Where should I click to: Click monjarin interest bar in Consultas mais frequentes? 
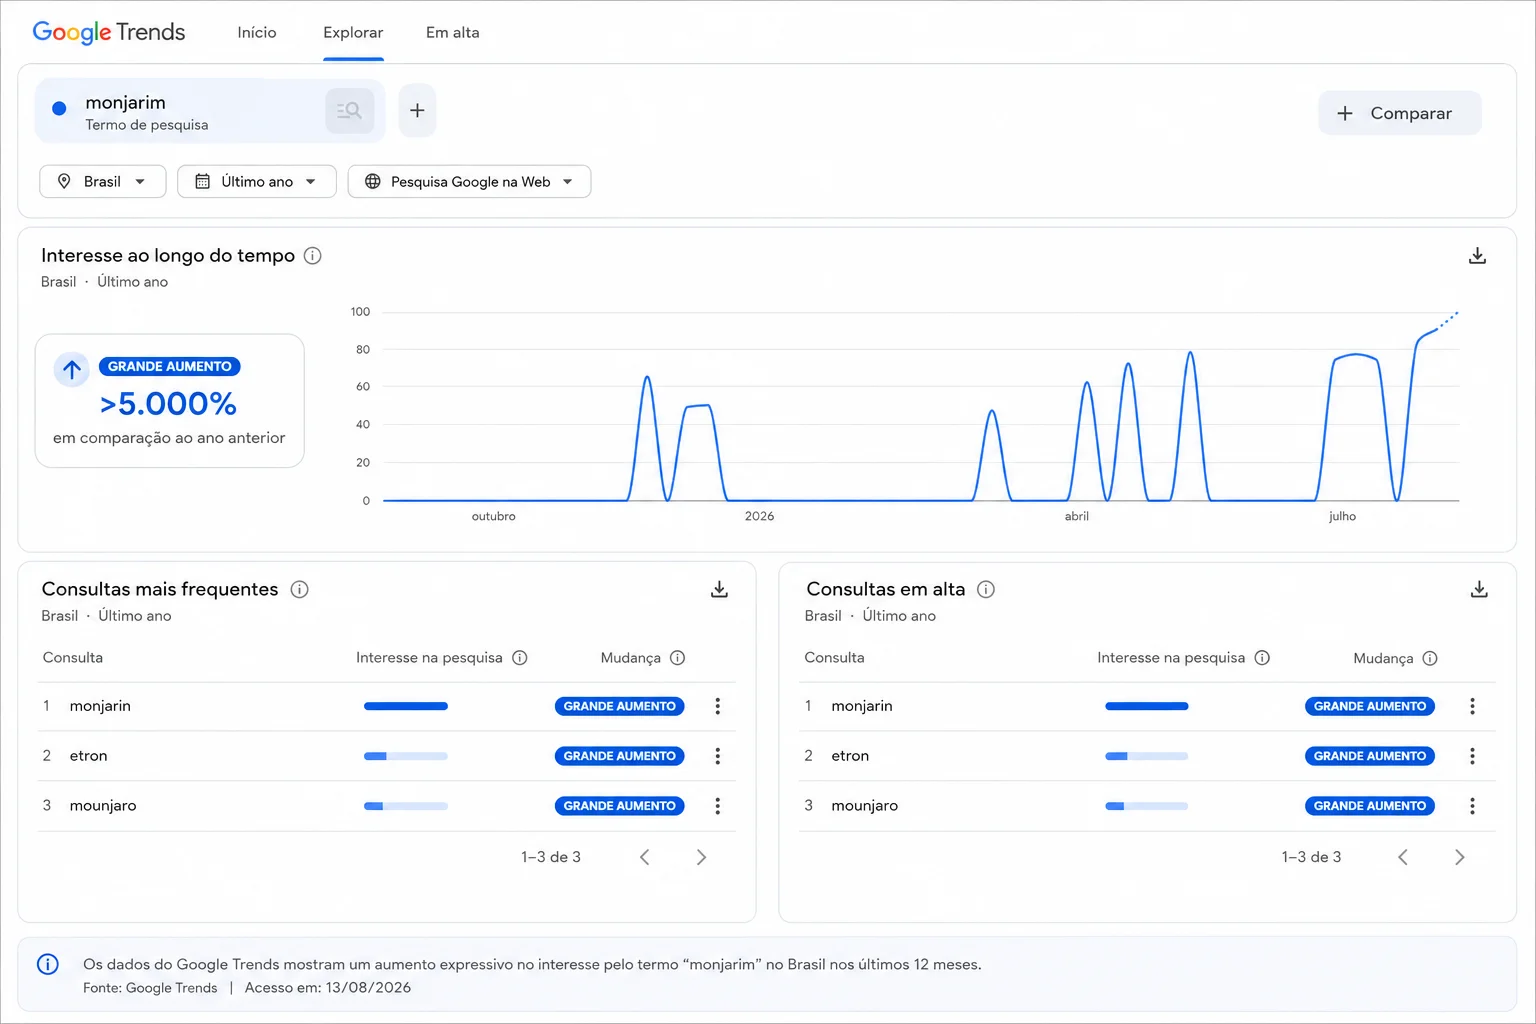pos(406,706)
